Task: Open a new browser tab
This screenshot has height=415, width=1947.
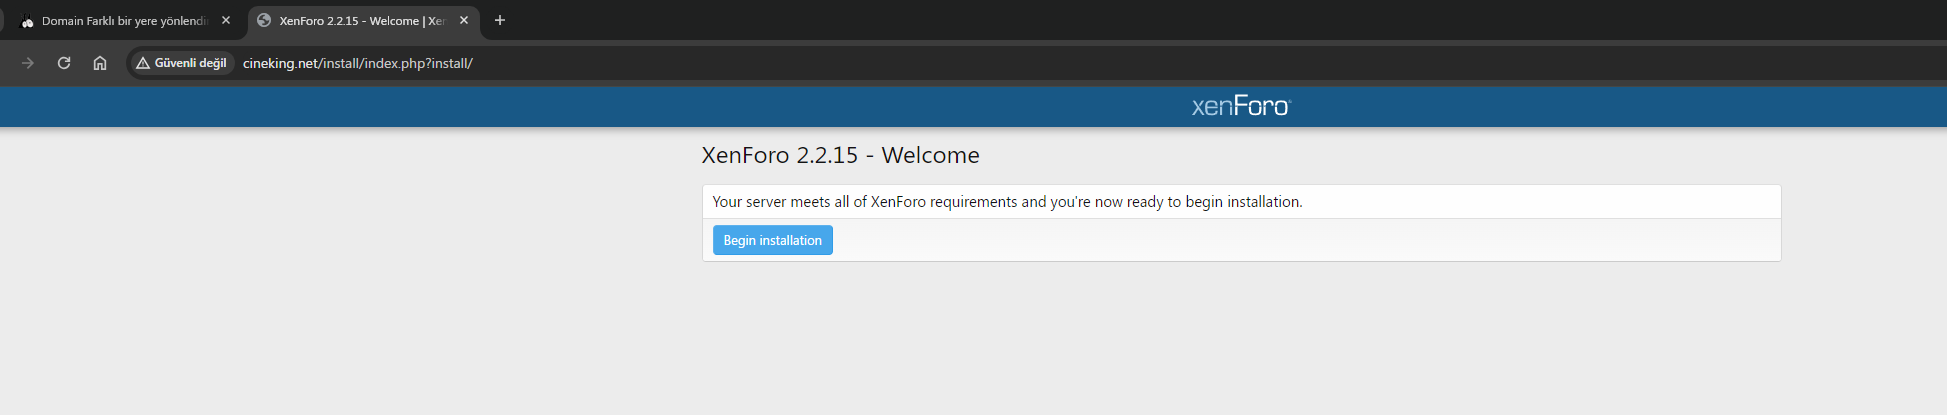Action: (x=500, y=20)
